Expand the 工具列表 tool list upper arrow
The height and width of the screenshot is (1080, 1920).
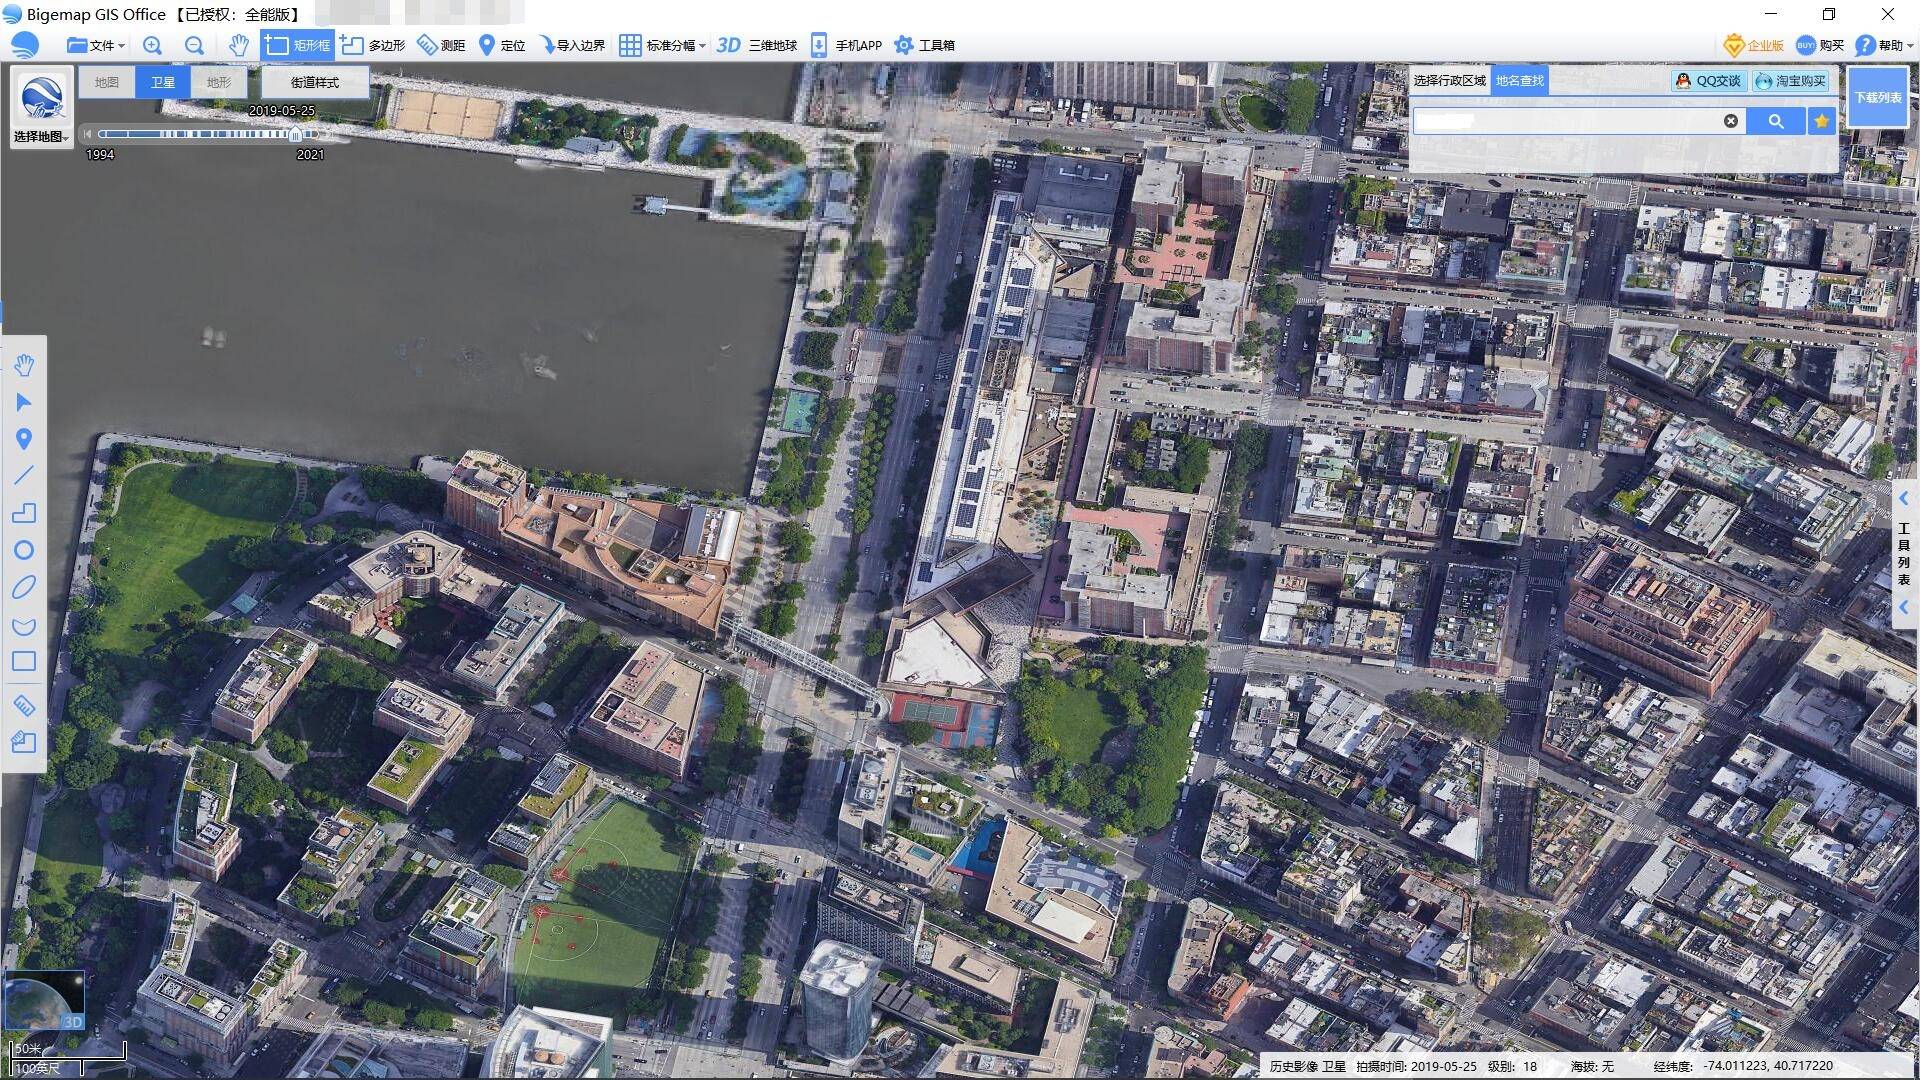pos(1903,498)
